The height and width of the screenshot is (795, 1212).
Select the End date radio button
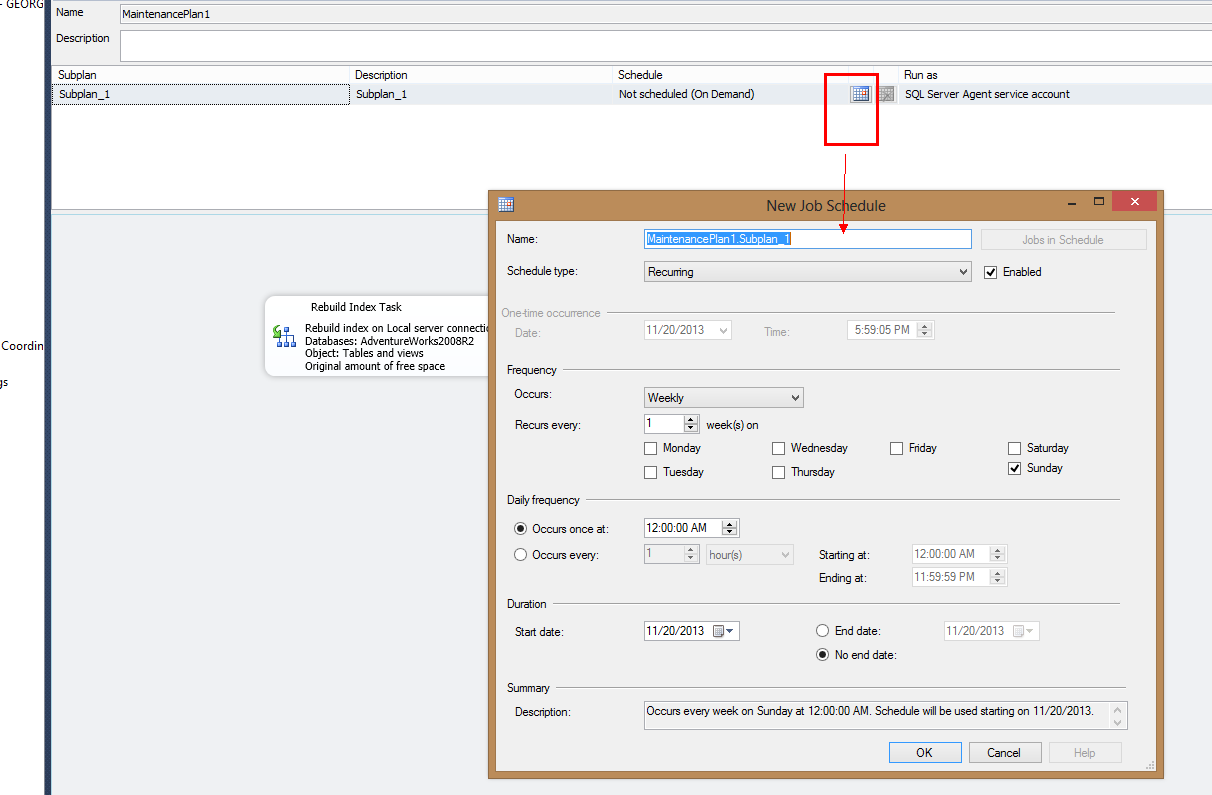click(822, 631)
